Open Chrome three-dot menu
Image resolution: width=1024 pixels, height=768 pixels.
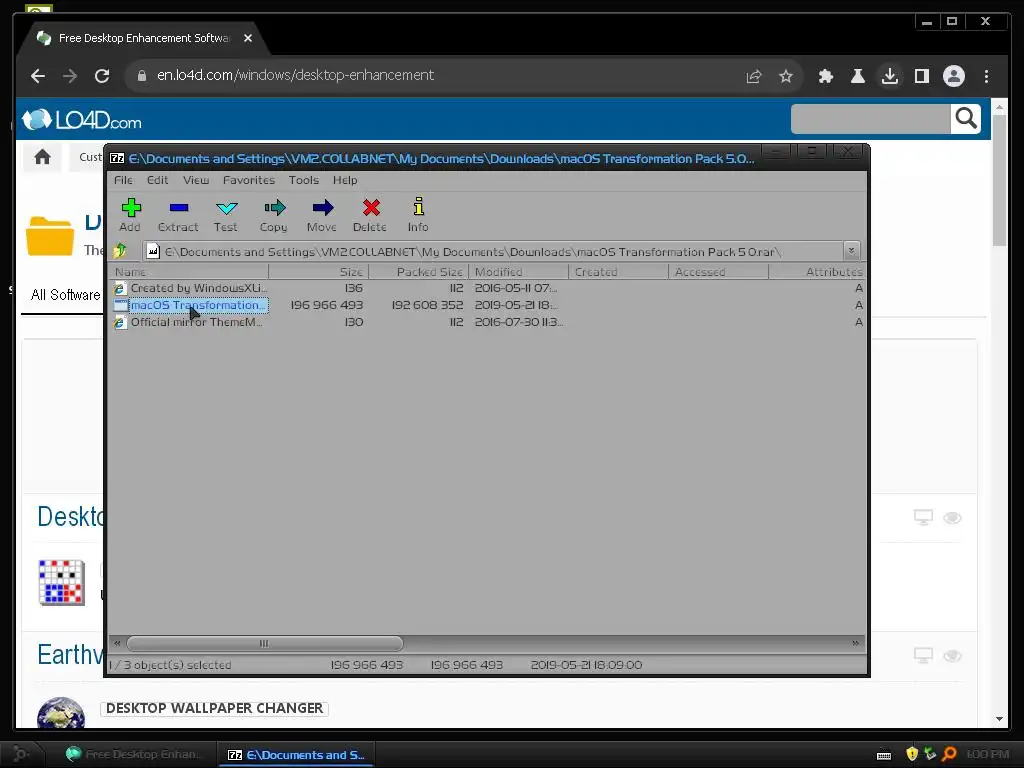tap(986, 76)
